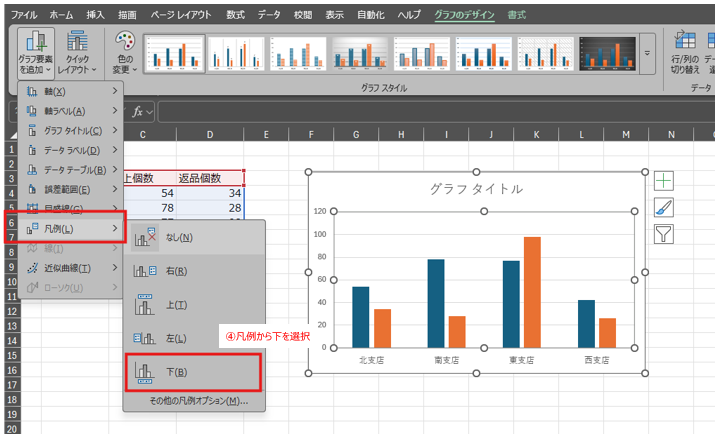Viewport: 716px width, 434px height.
Task: Click the funnel Chart Filters button
Action: [x=664, y=234]
